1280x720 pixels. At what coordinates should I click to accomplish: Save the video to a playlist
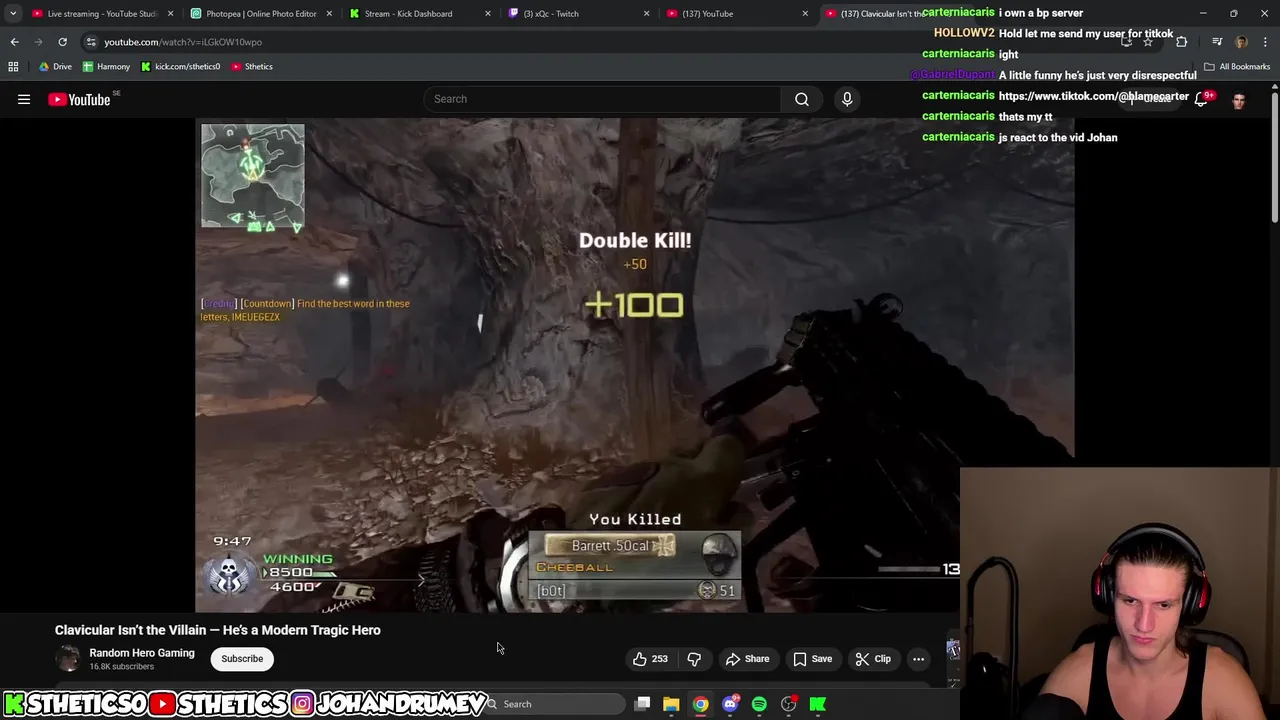pos(812,659)
